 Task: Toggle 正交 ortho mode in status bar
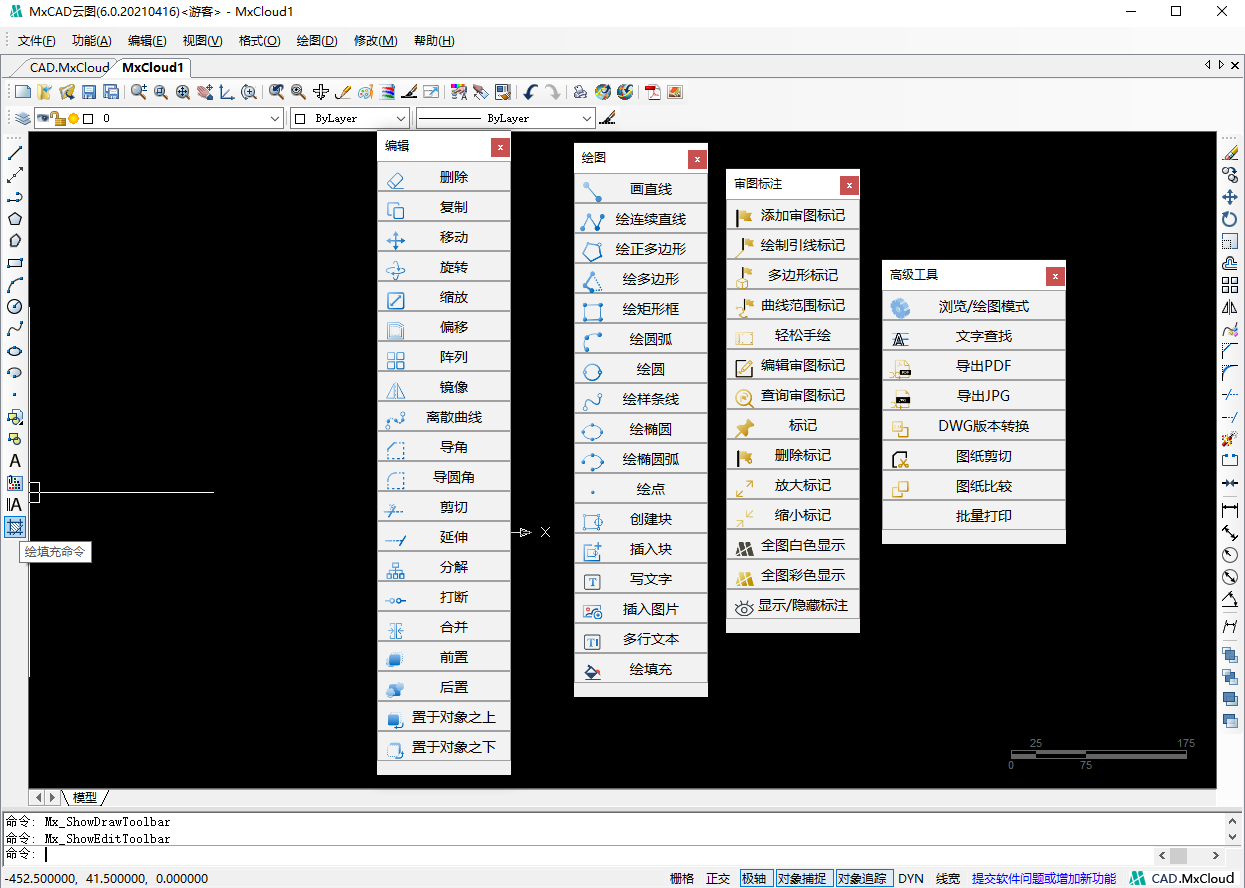(x=718, y=878)
